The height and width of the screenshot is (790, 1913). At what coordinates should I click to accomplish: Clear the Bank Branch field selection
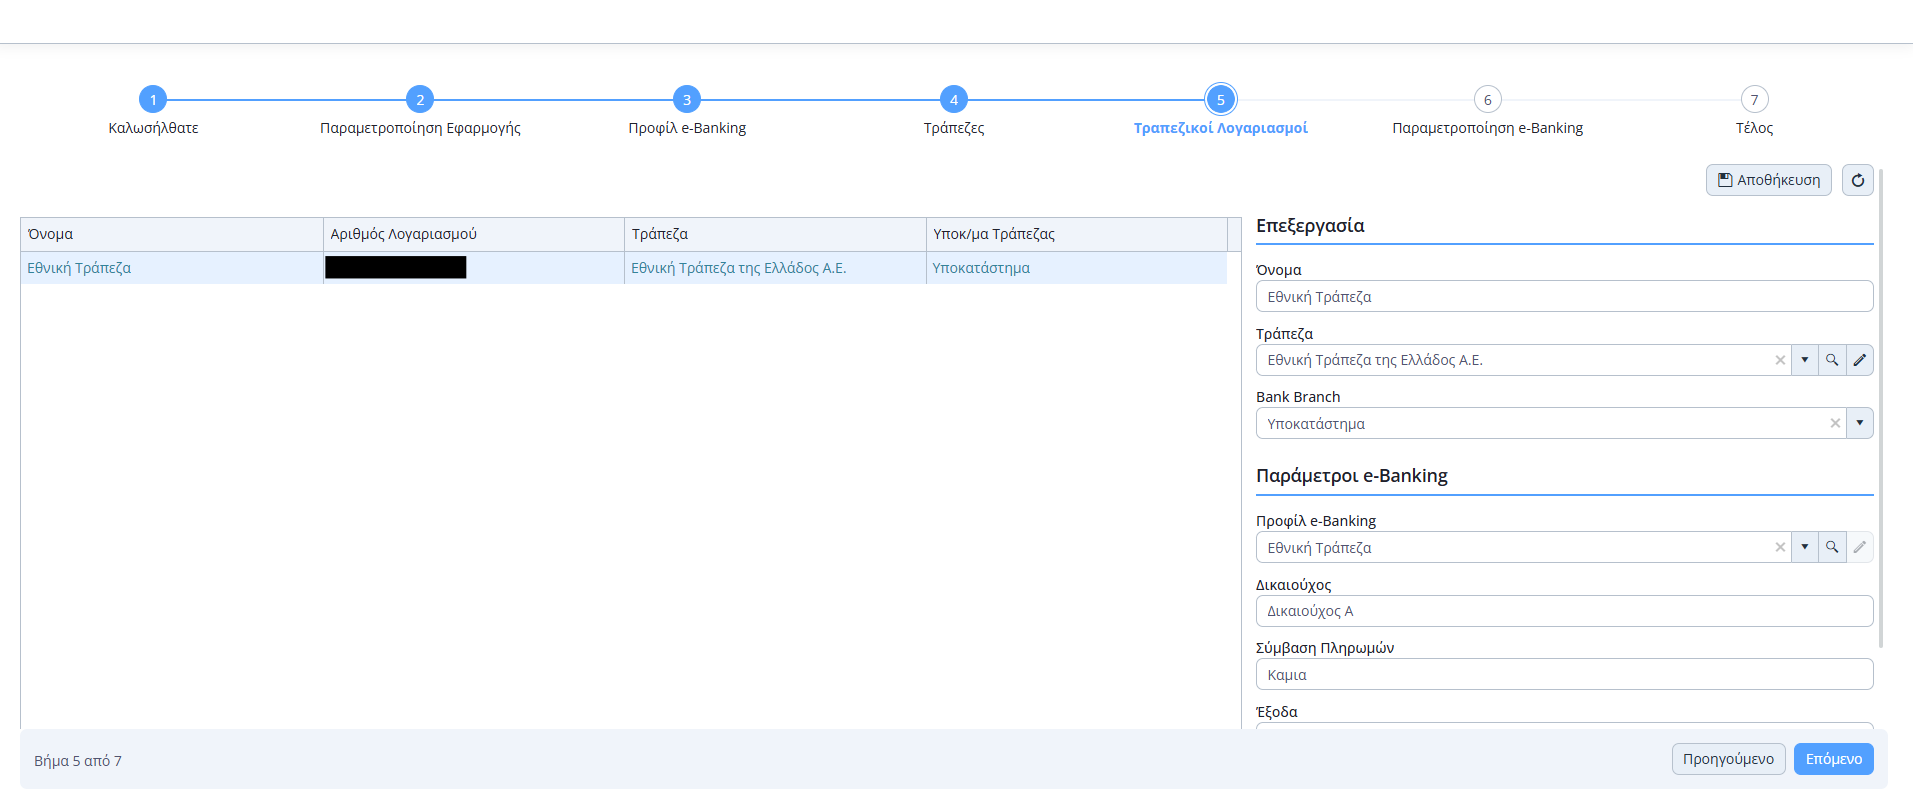1835,423
